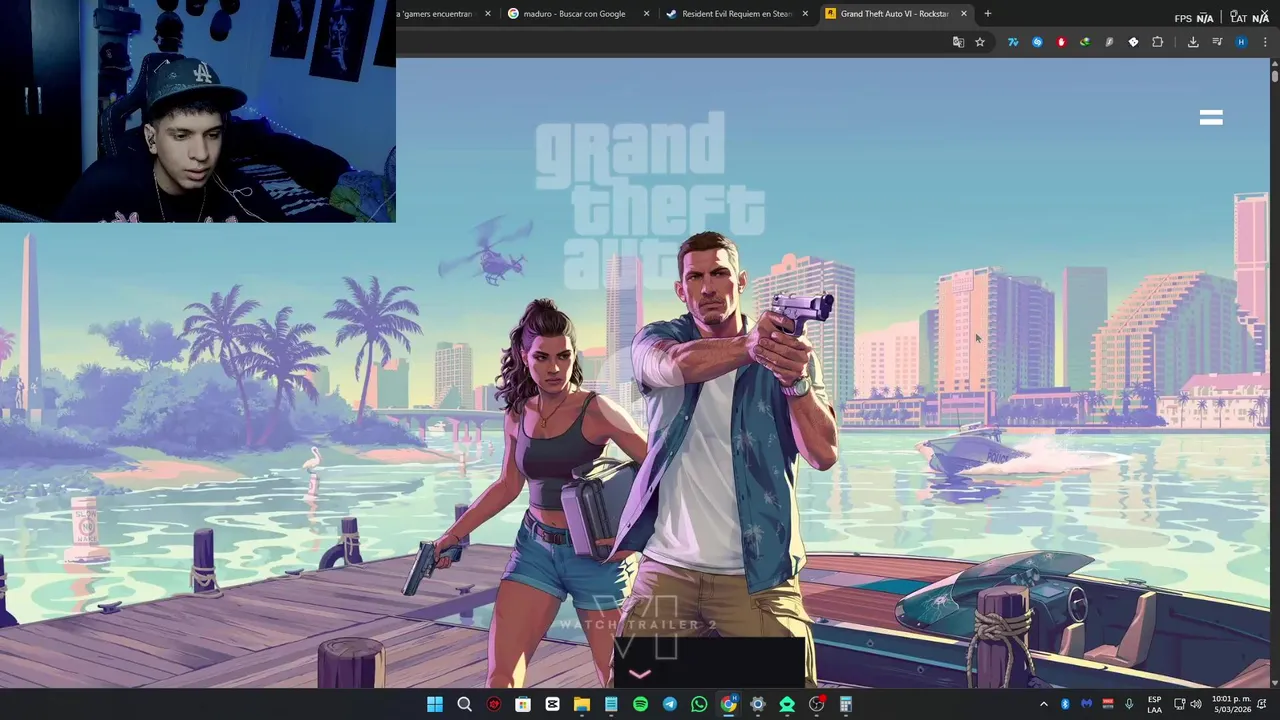Click the red shield extension icon
Image resolution: width=1280 pixels, height=720 pixels.
1061,42
